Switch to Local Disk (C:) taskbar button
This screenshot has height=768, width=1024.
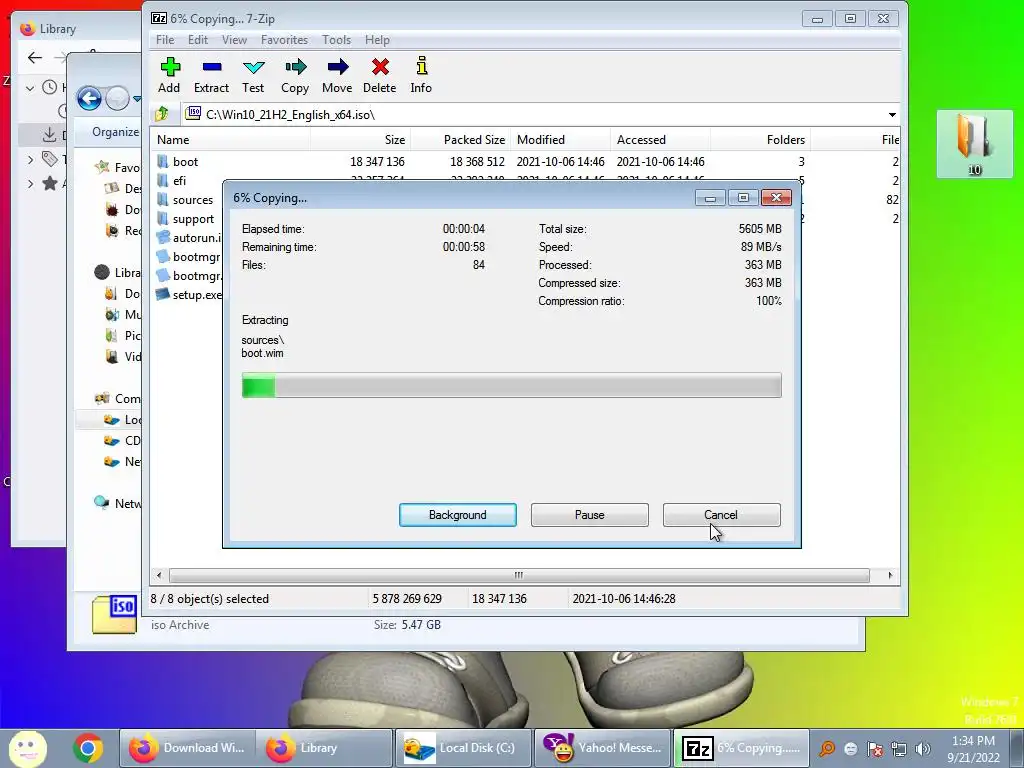464,748
